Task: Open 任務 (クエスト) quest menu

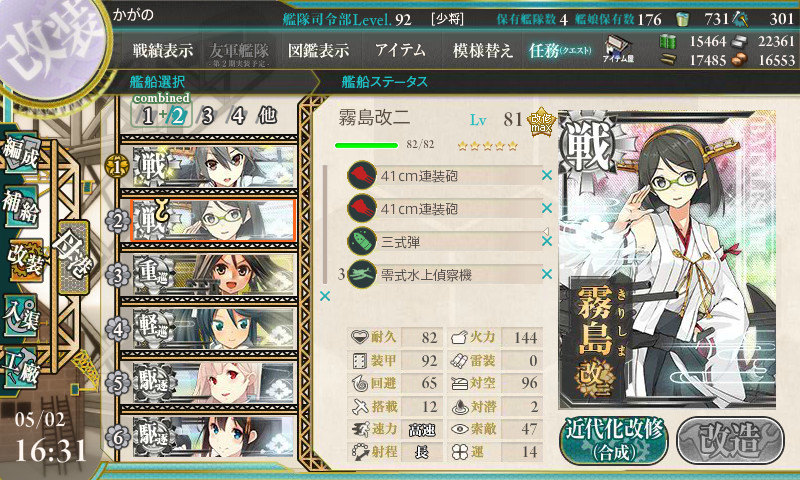Action: tap(559, 50)
